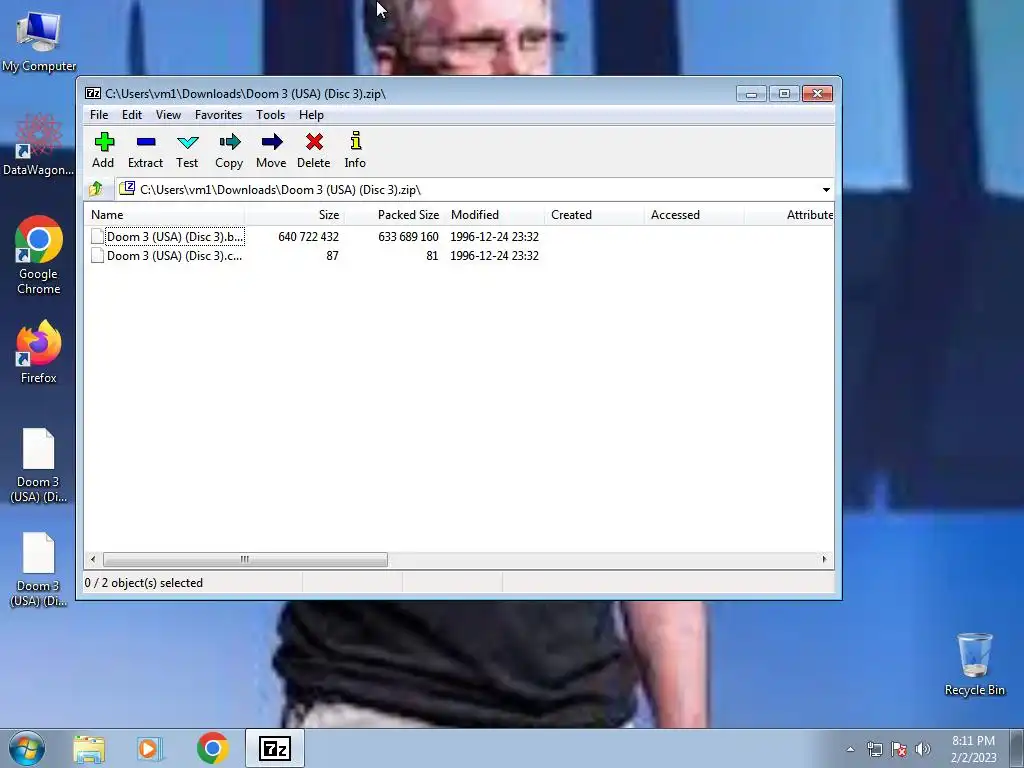Click the Show Desktop strip

click(x=1017, y=748)
